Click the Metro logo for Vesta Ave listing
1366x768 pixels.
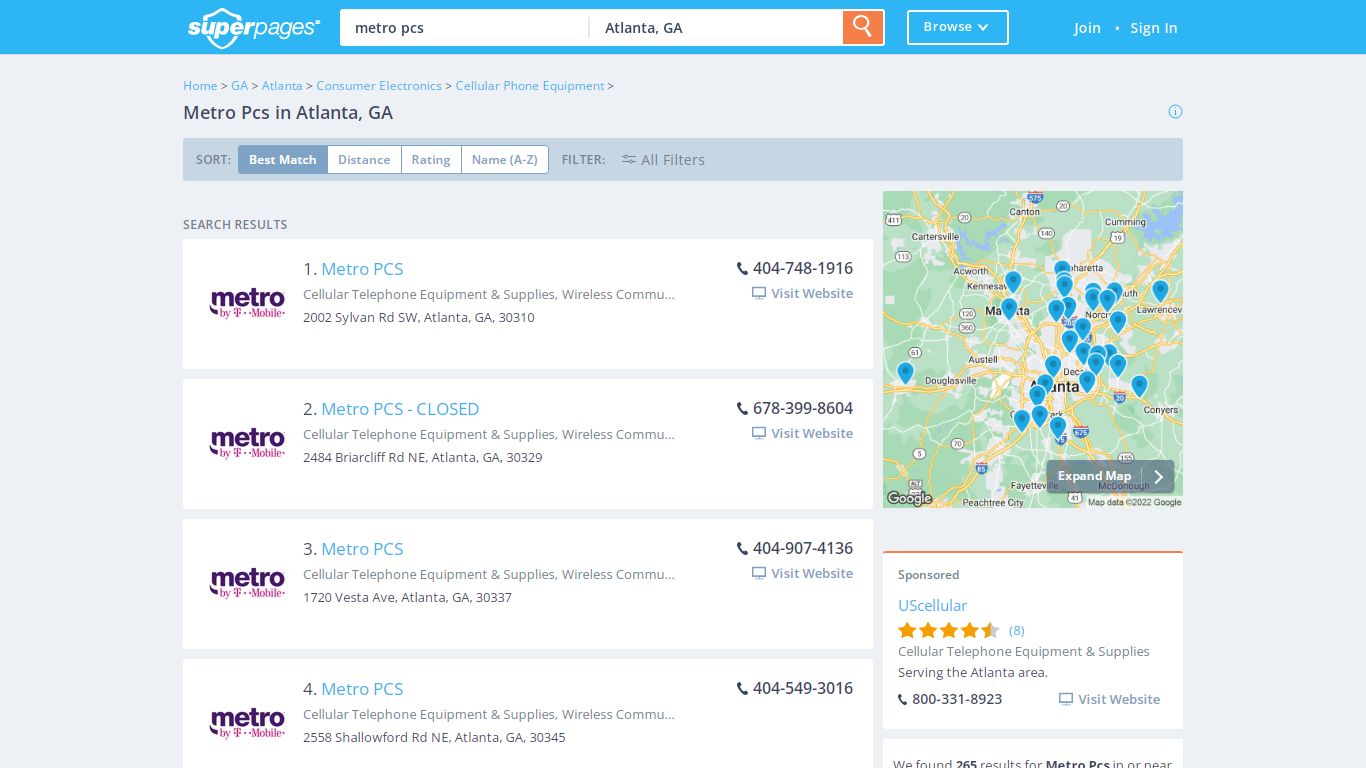(247, 583)
